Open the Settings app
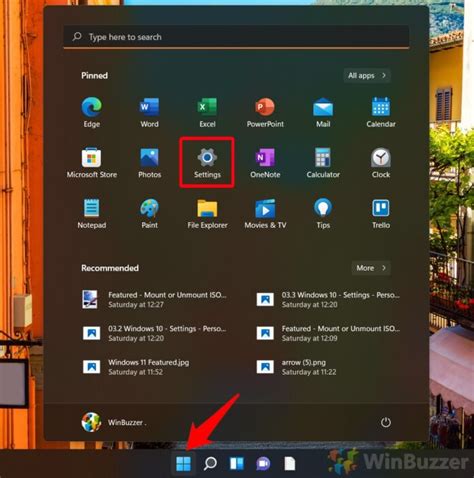The width and height of the screenshot is (474, 478). pos(207,163)
